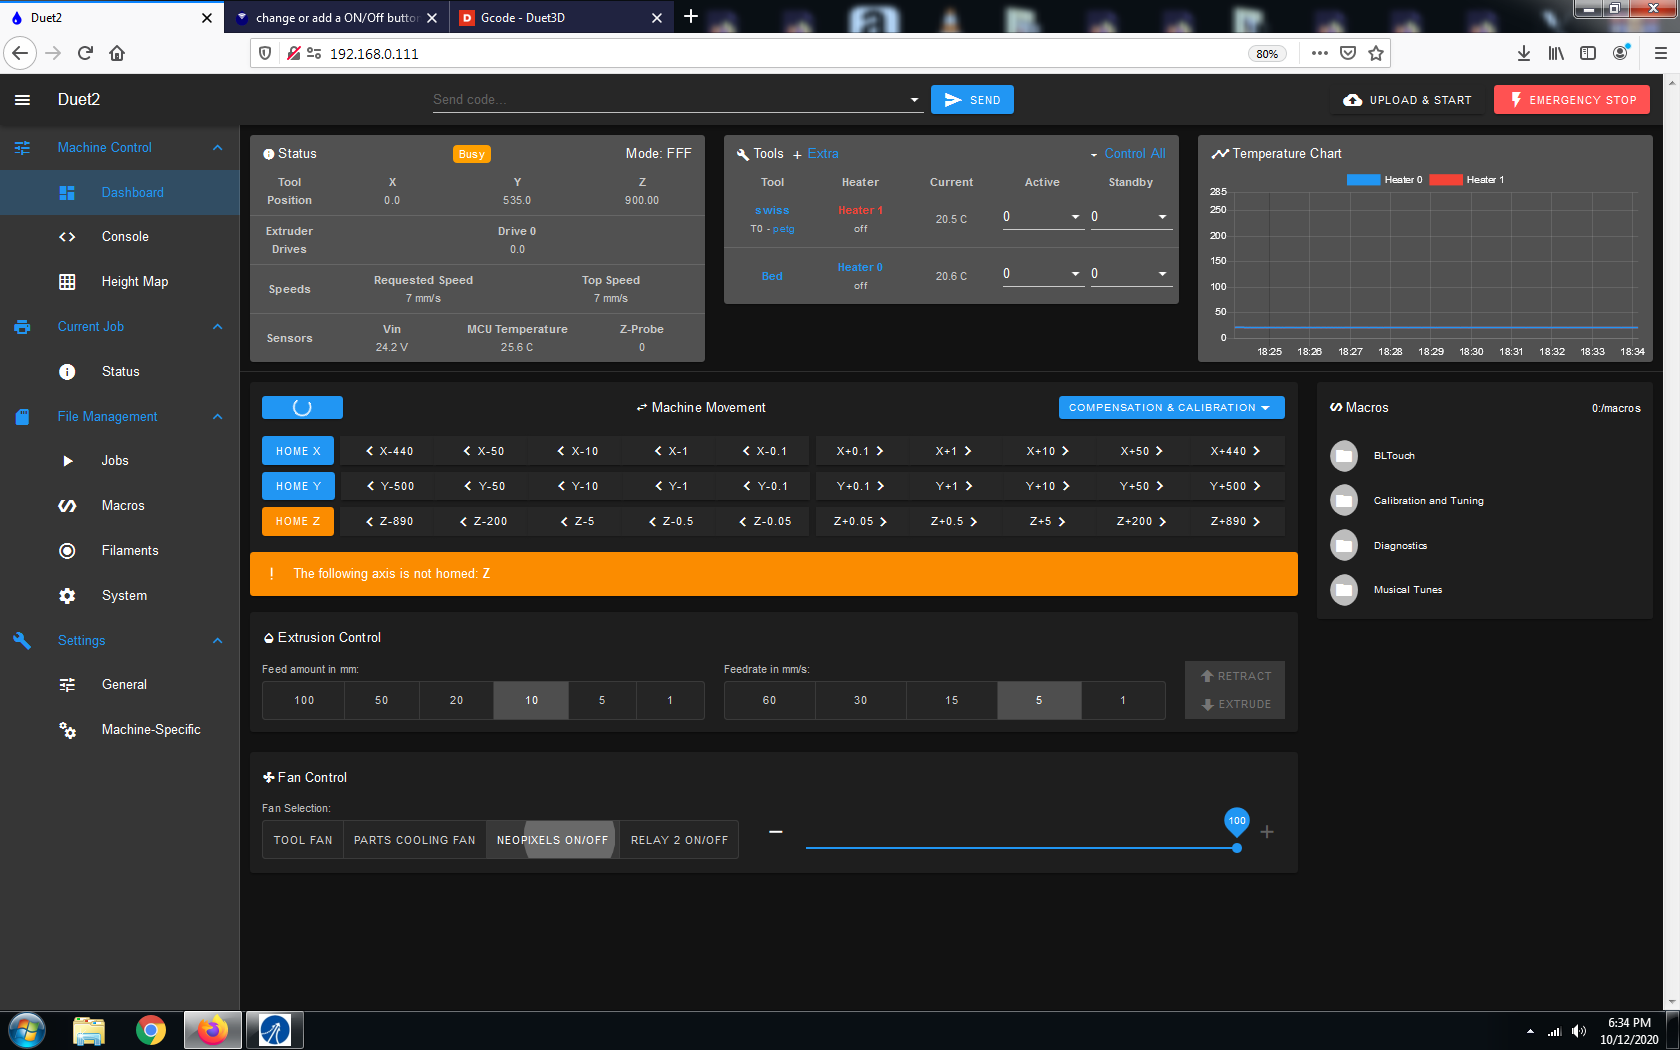Collapse the Settings section
The width and height of the screenshot is (1680, 1050).
point(218,641)
